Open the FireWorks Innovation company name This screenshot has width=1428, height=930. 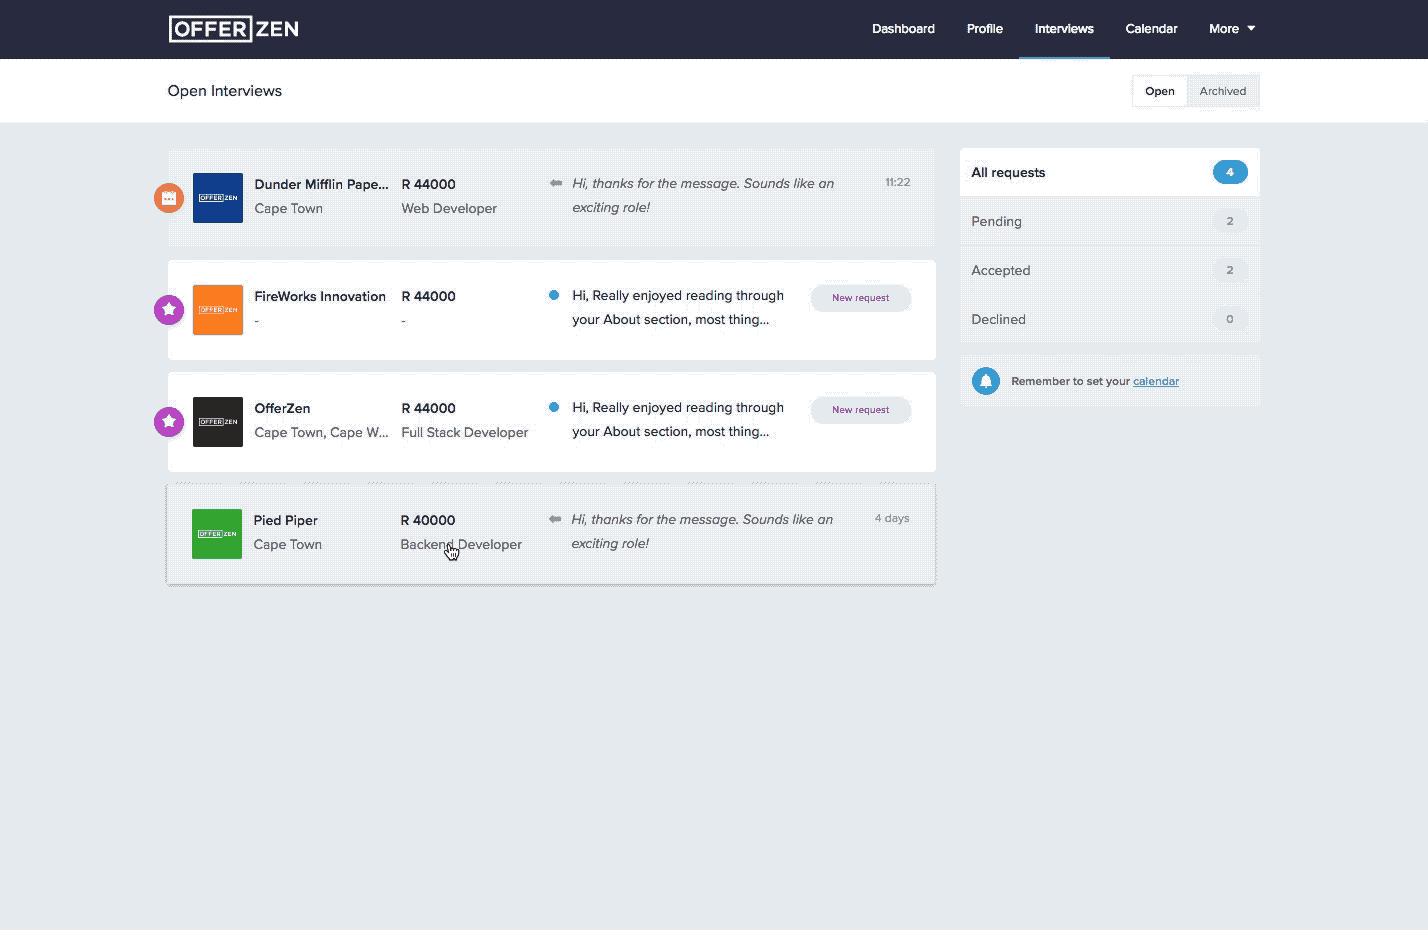click(x=320, y=296)
